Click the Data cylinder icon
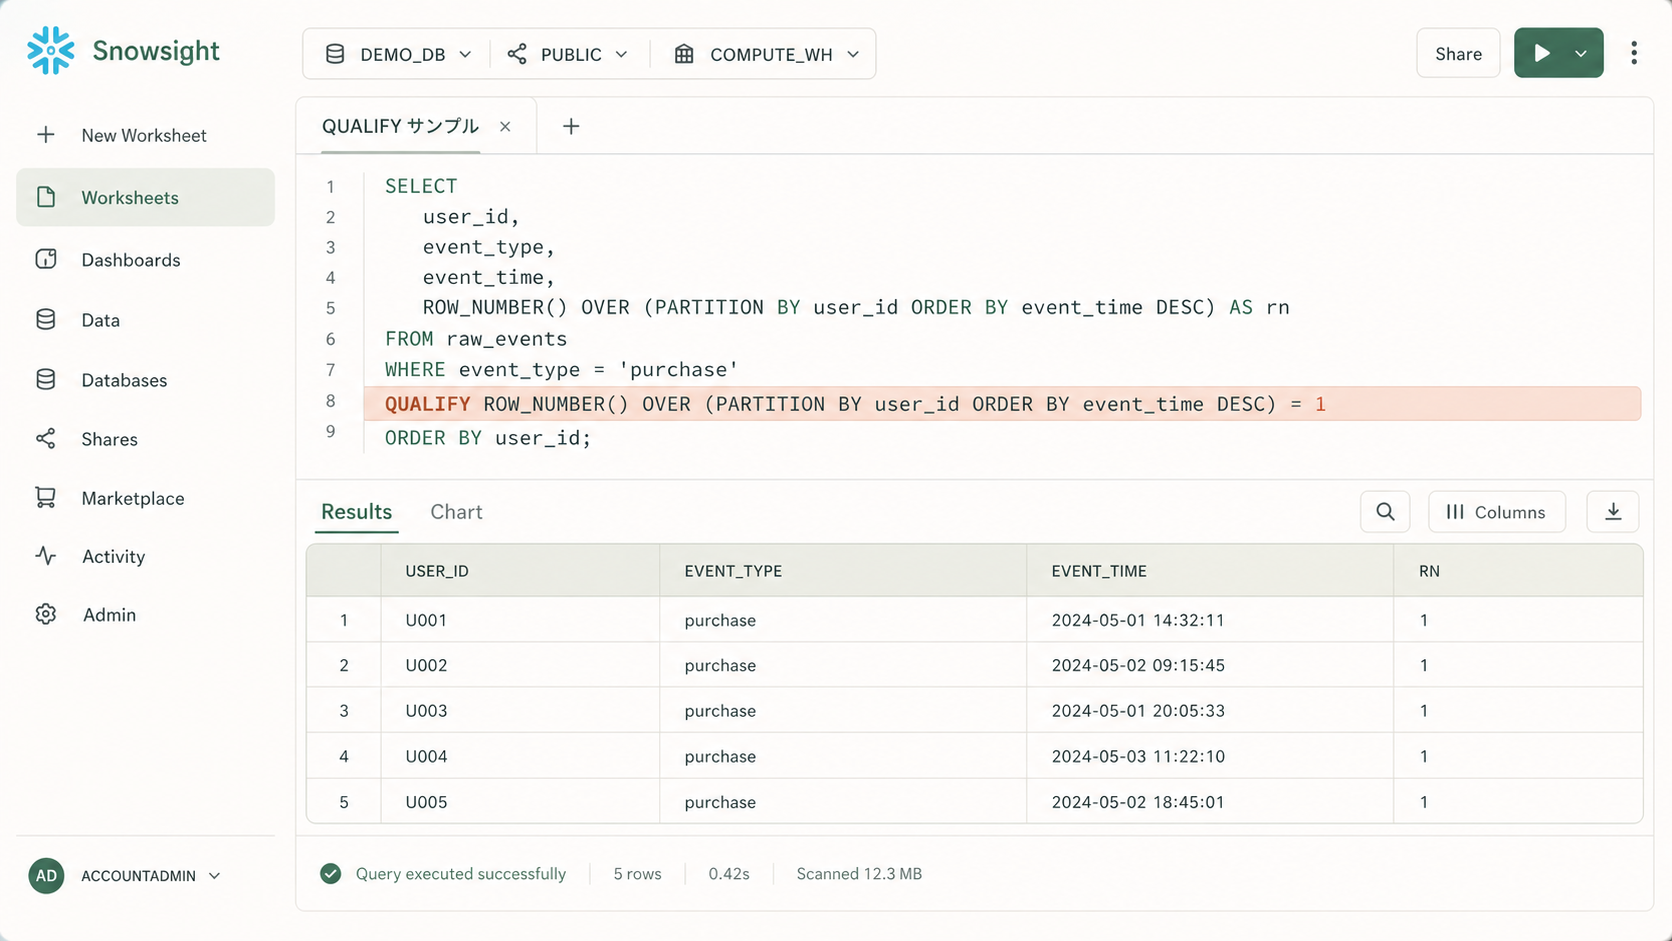This screenshot has height=941, width=1672. point(46,320)
